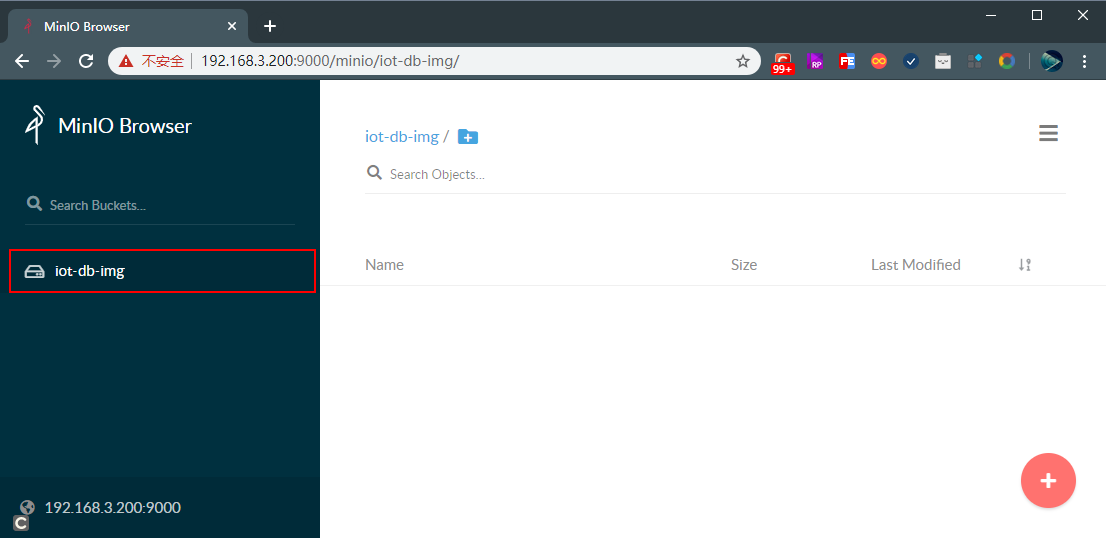1106x538 pixels.
Task: Click the drive icon next to iot-db-img
Action: tap(35, 271)
